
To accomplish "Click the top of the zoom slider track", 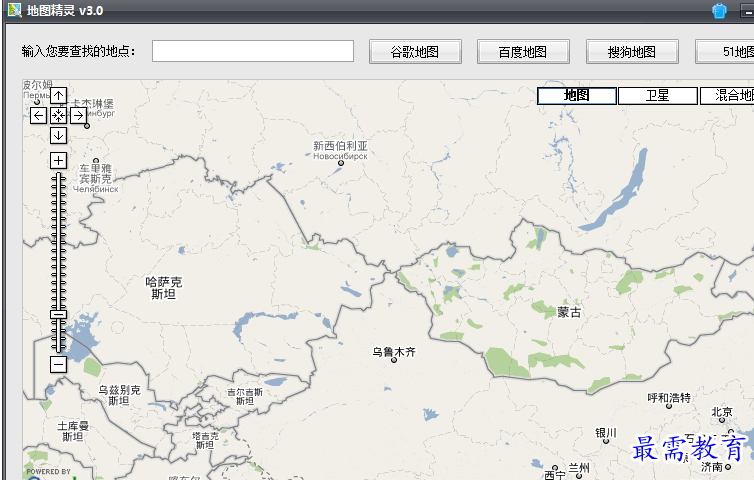I will pos(58,176).
